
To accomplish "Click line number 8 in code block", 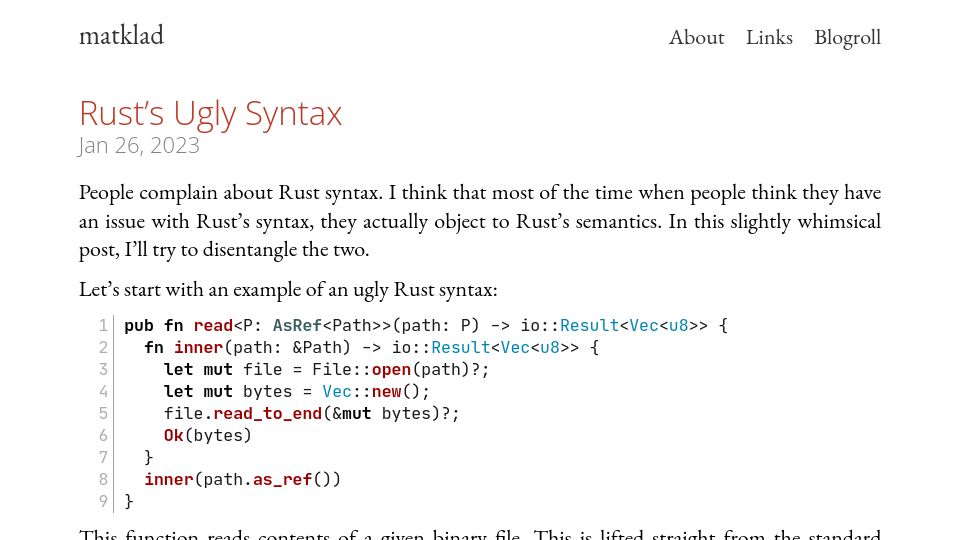I will click(103, 479).
